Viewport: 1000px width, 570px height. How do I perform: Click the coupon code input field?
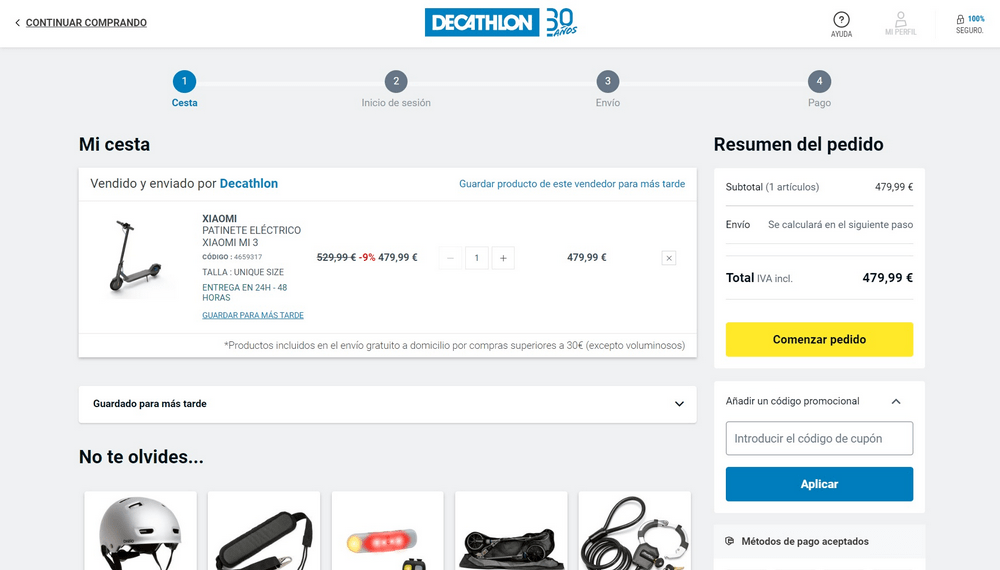click(819, 438)
